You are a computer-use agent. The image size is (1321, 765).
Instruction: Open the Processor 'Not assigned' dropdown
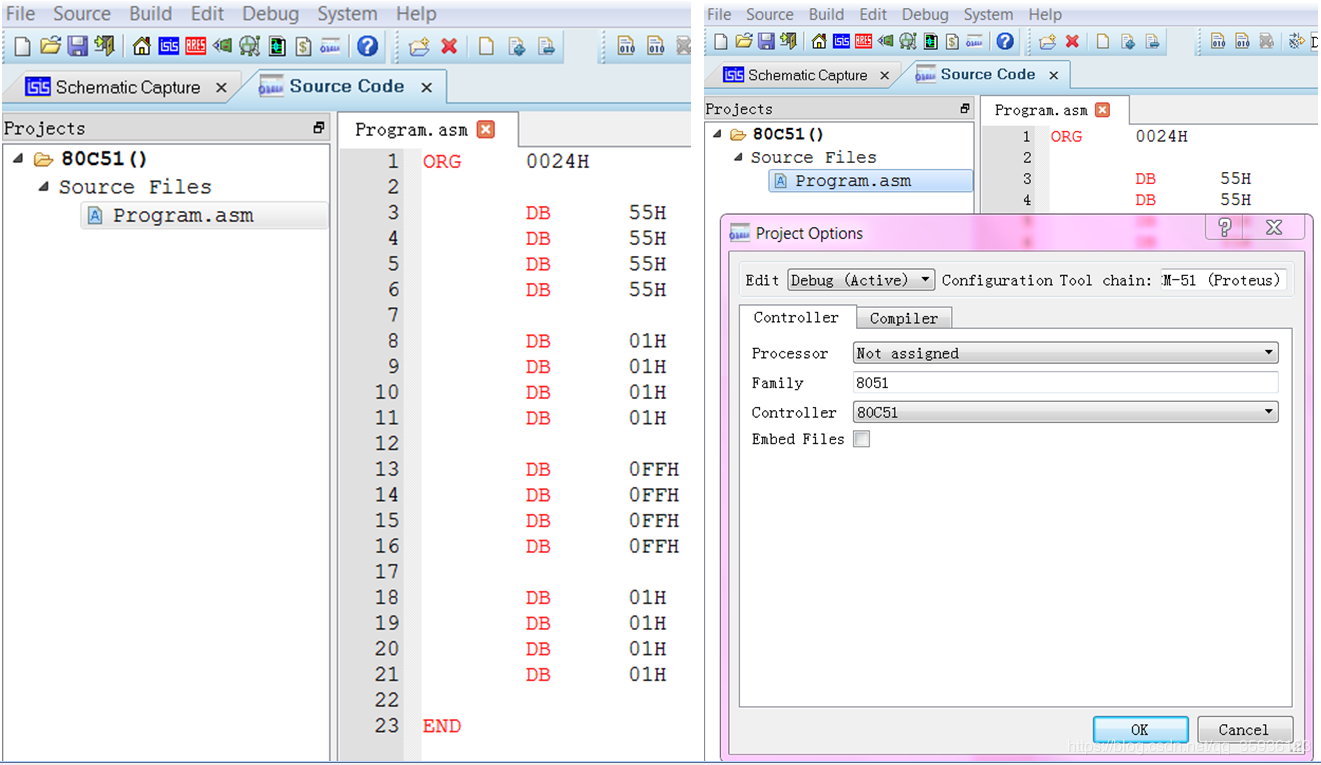[x=1065, y=353]
